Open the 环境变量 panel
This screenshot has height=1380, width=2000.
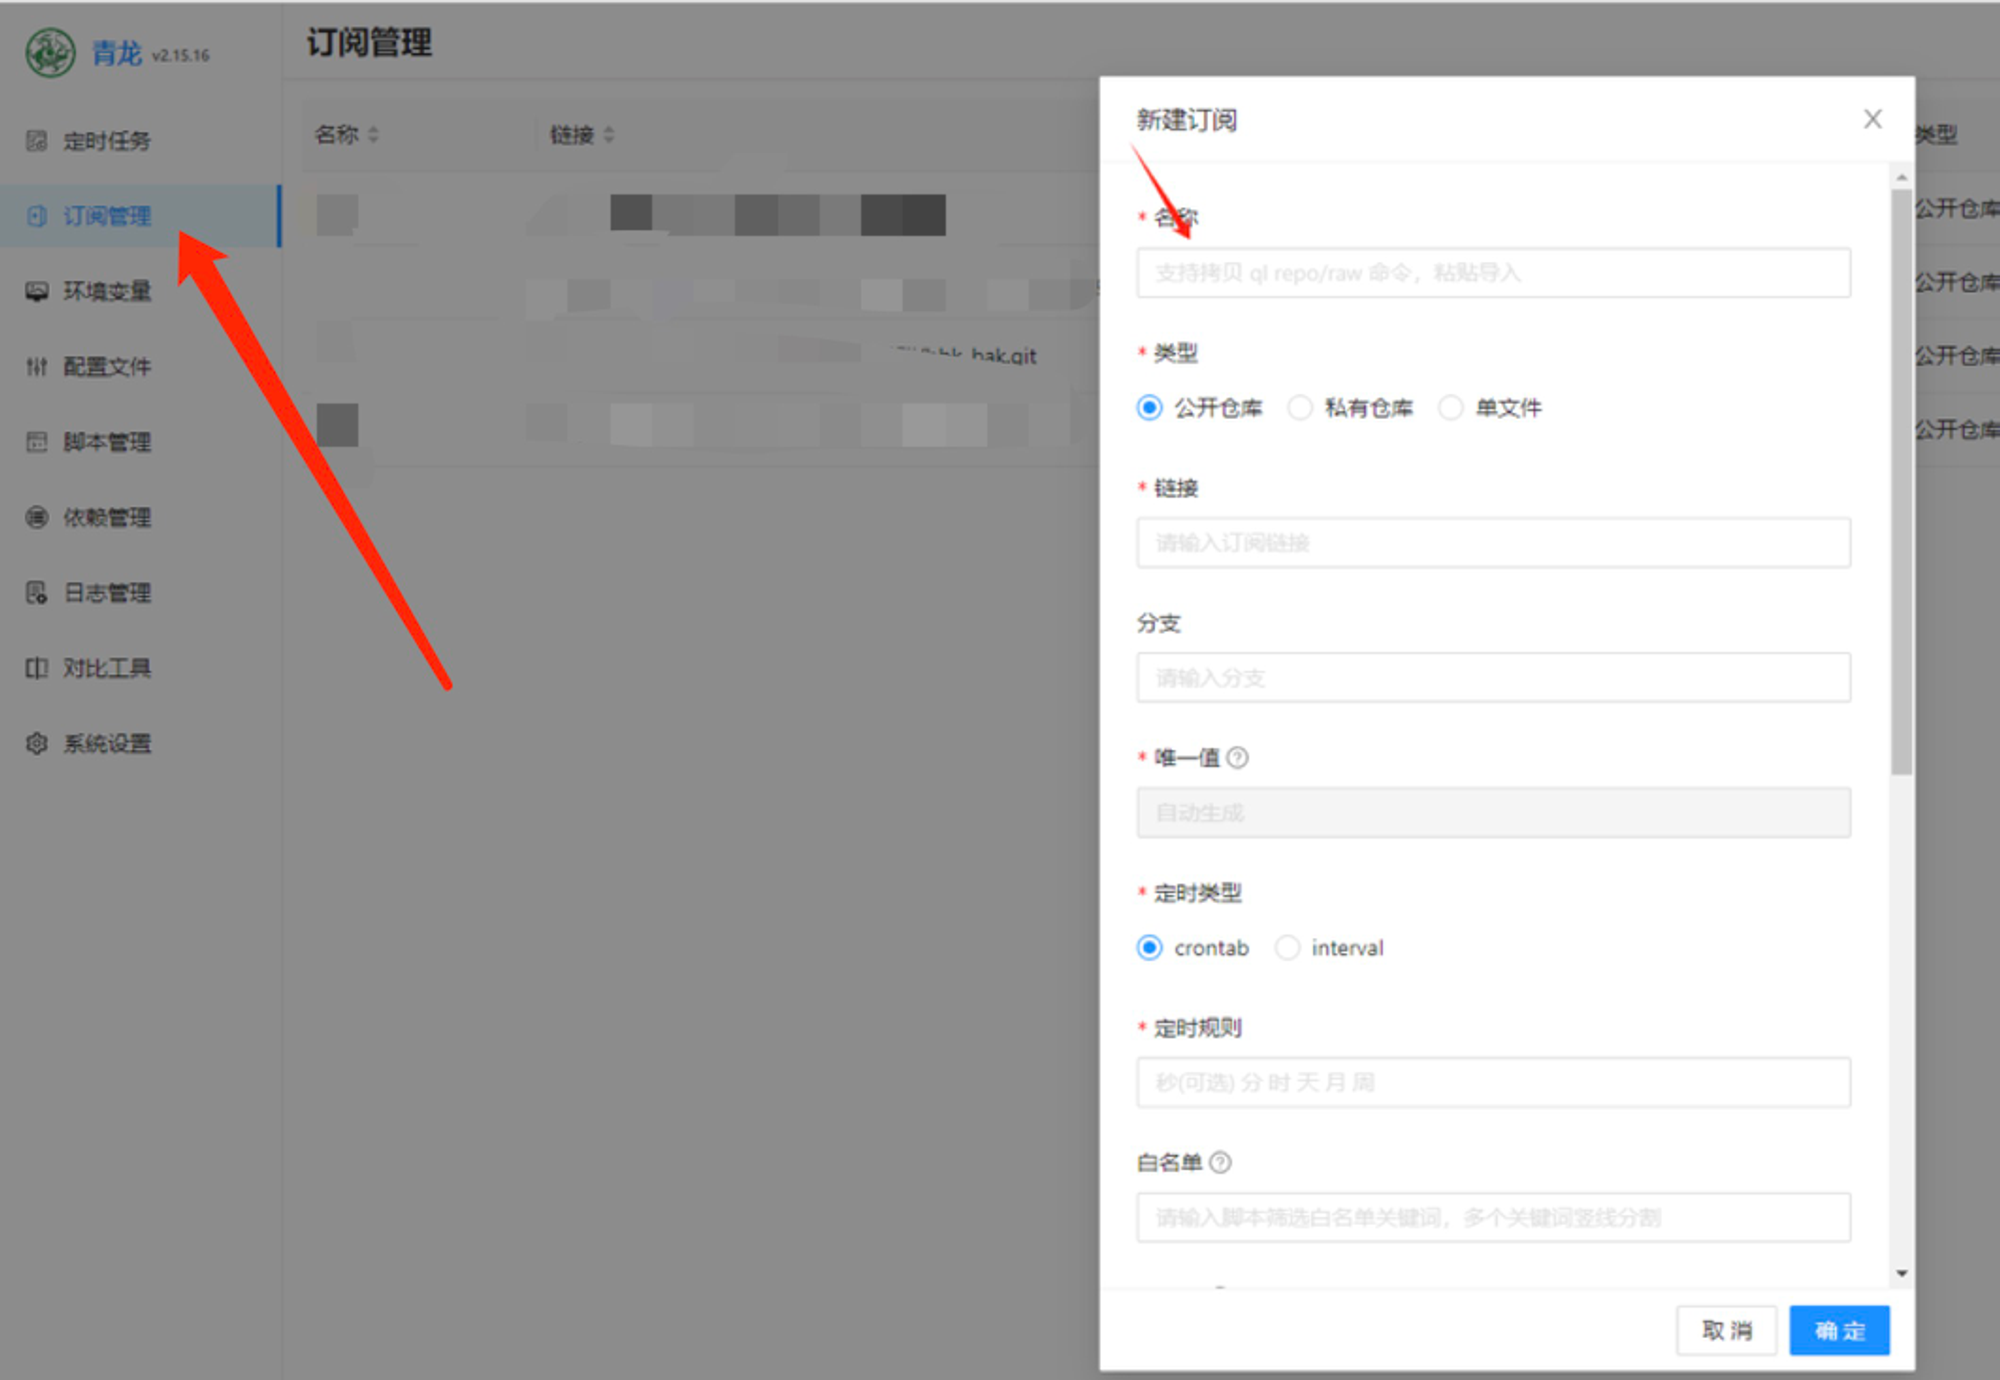pos(107,291)
